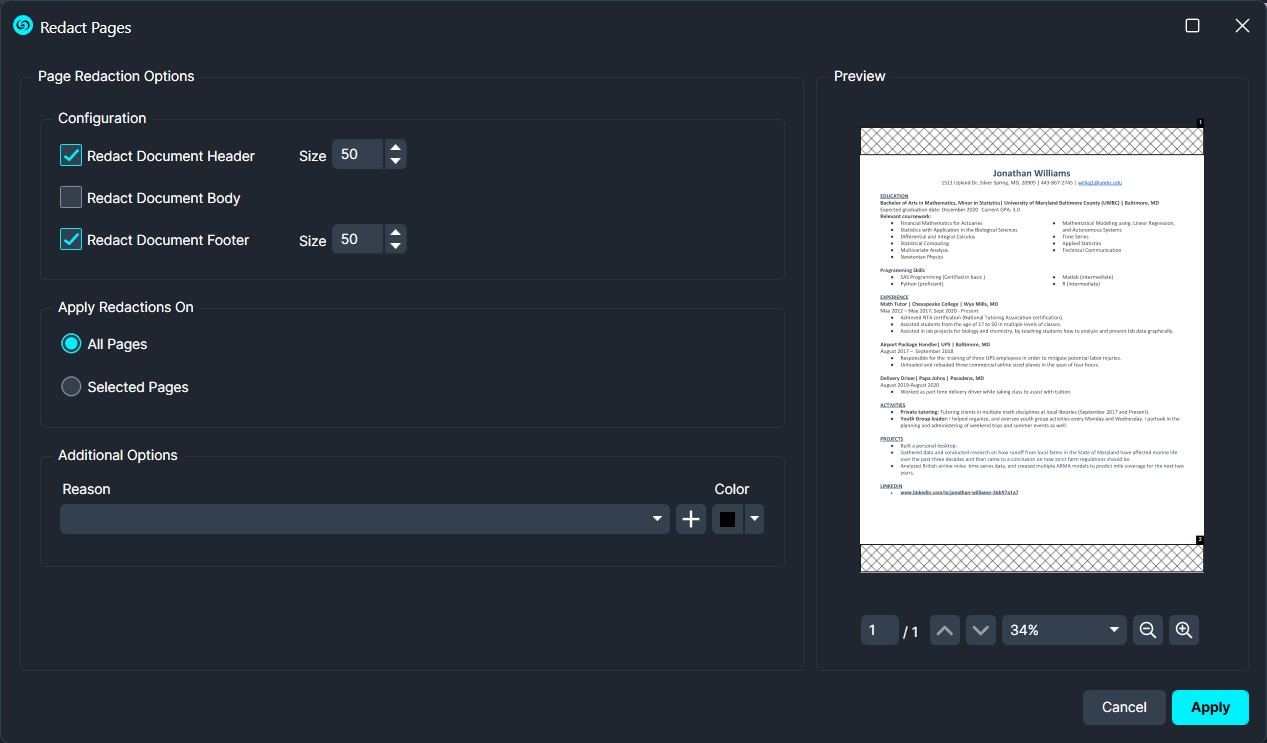The height and width of the screenshot is (743, 1267).
Task: Enable Redact Document Body checkbox
Action: click(x=71, y=198)
